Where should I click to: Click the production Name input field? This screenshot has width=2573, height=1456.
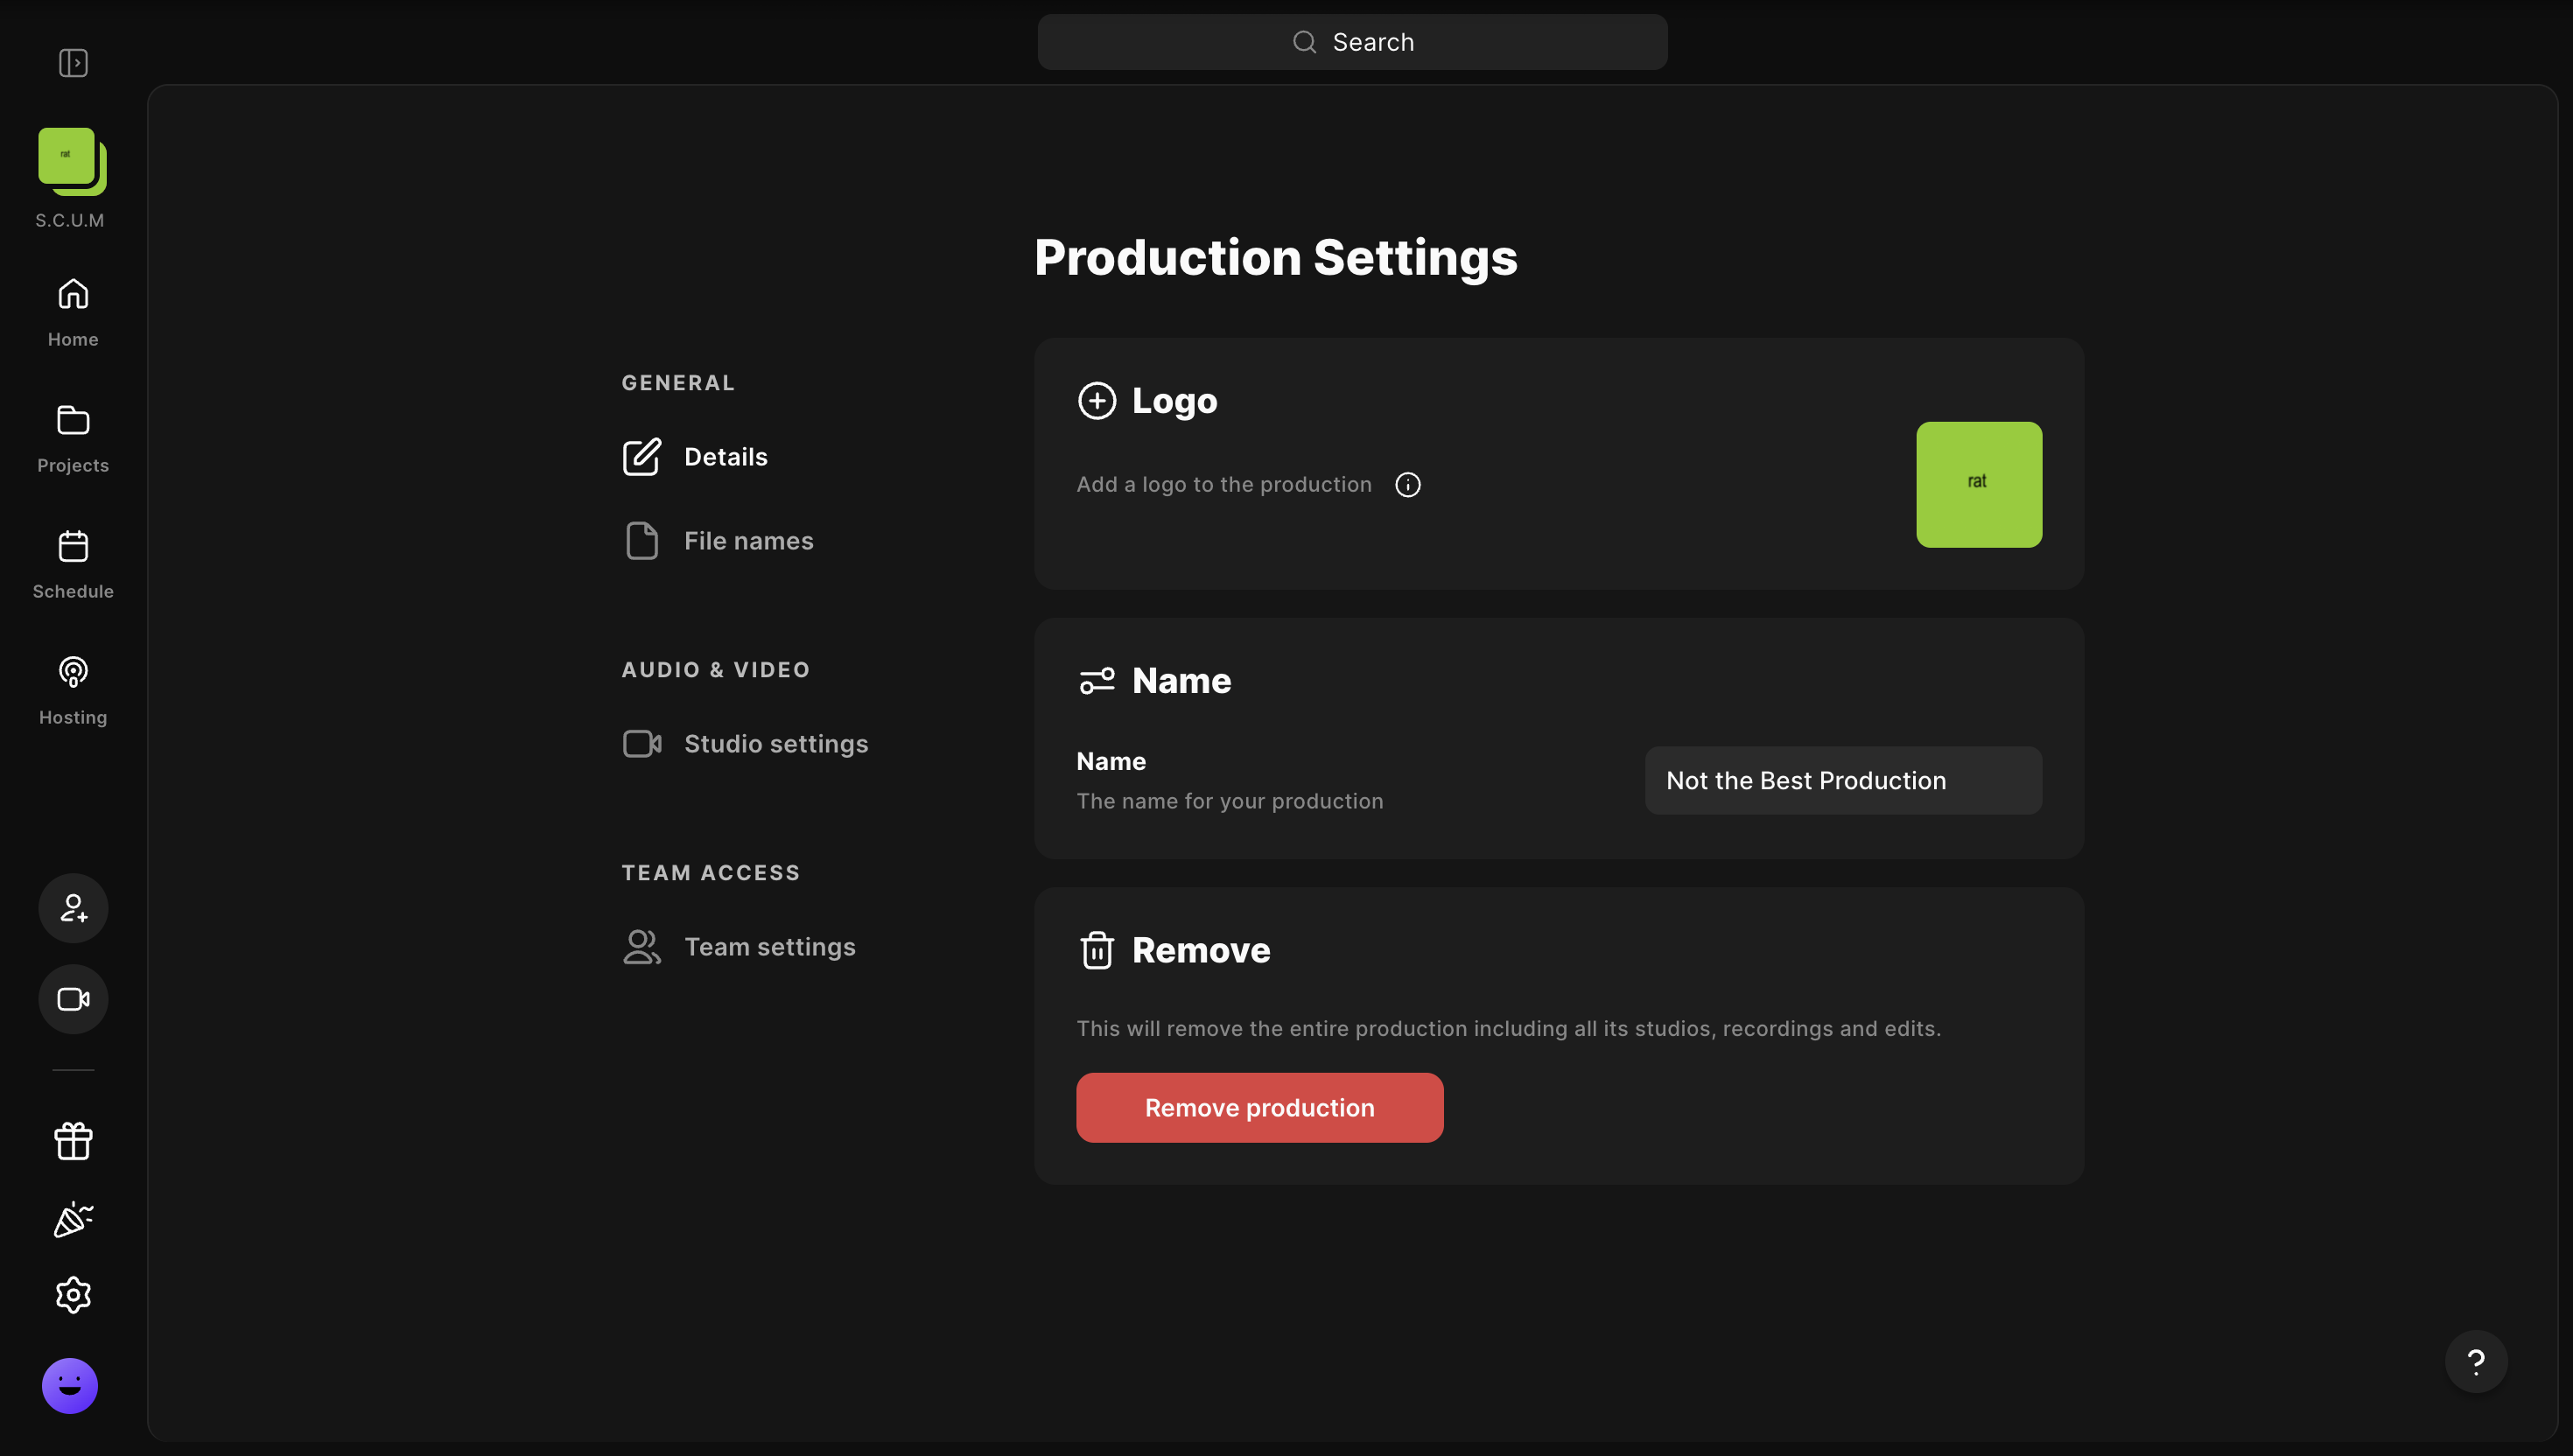pos(1842,781)
